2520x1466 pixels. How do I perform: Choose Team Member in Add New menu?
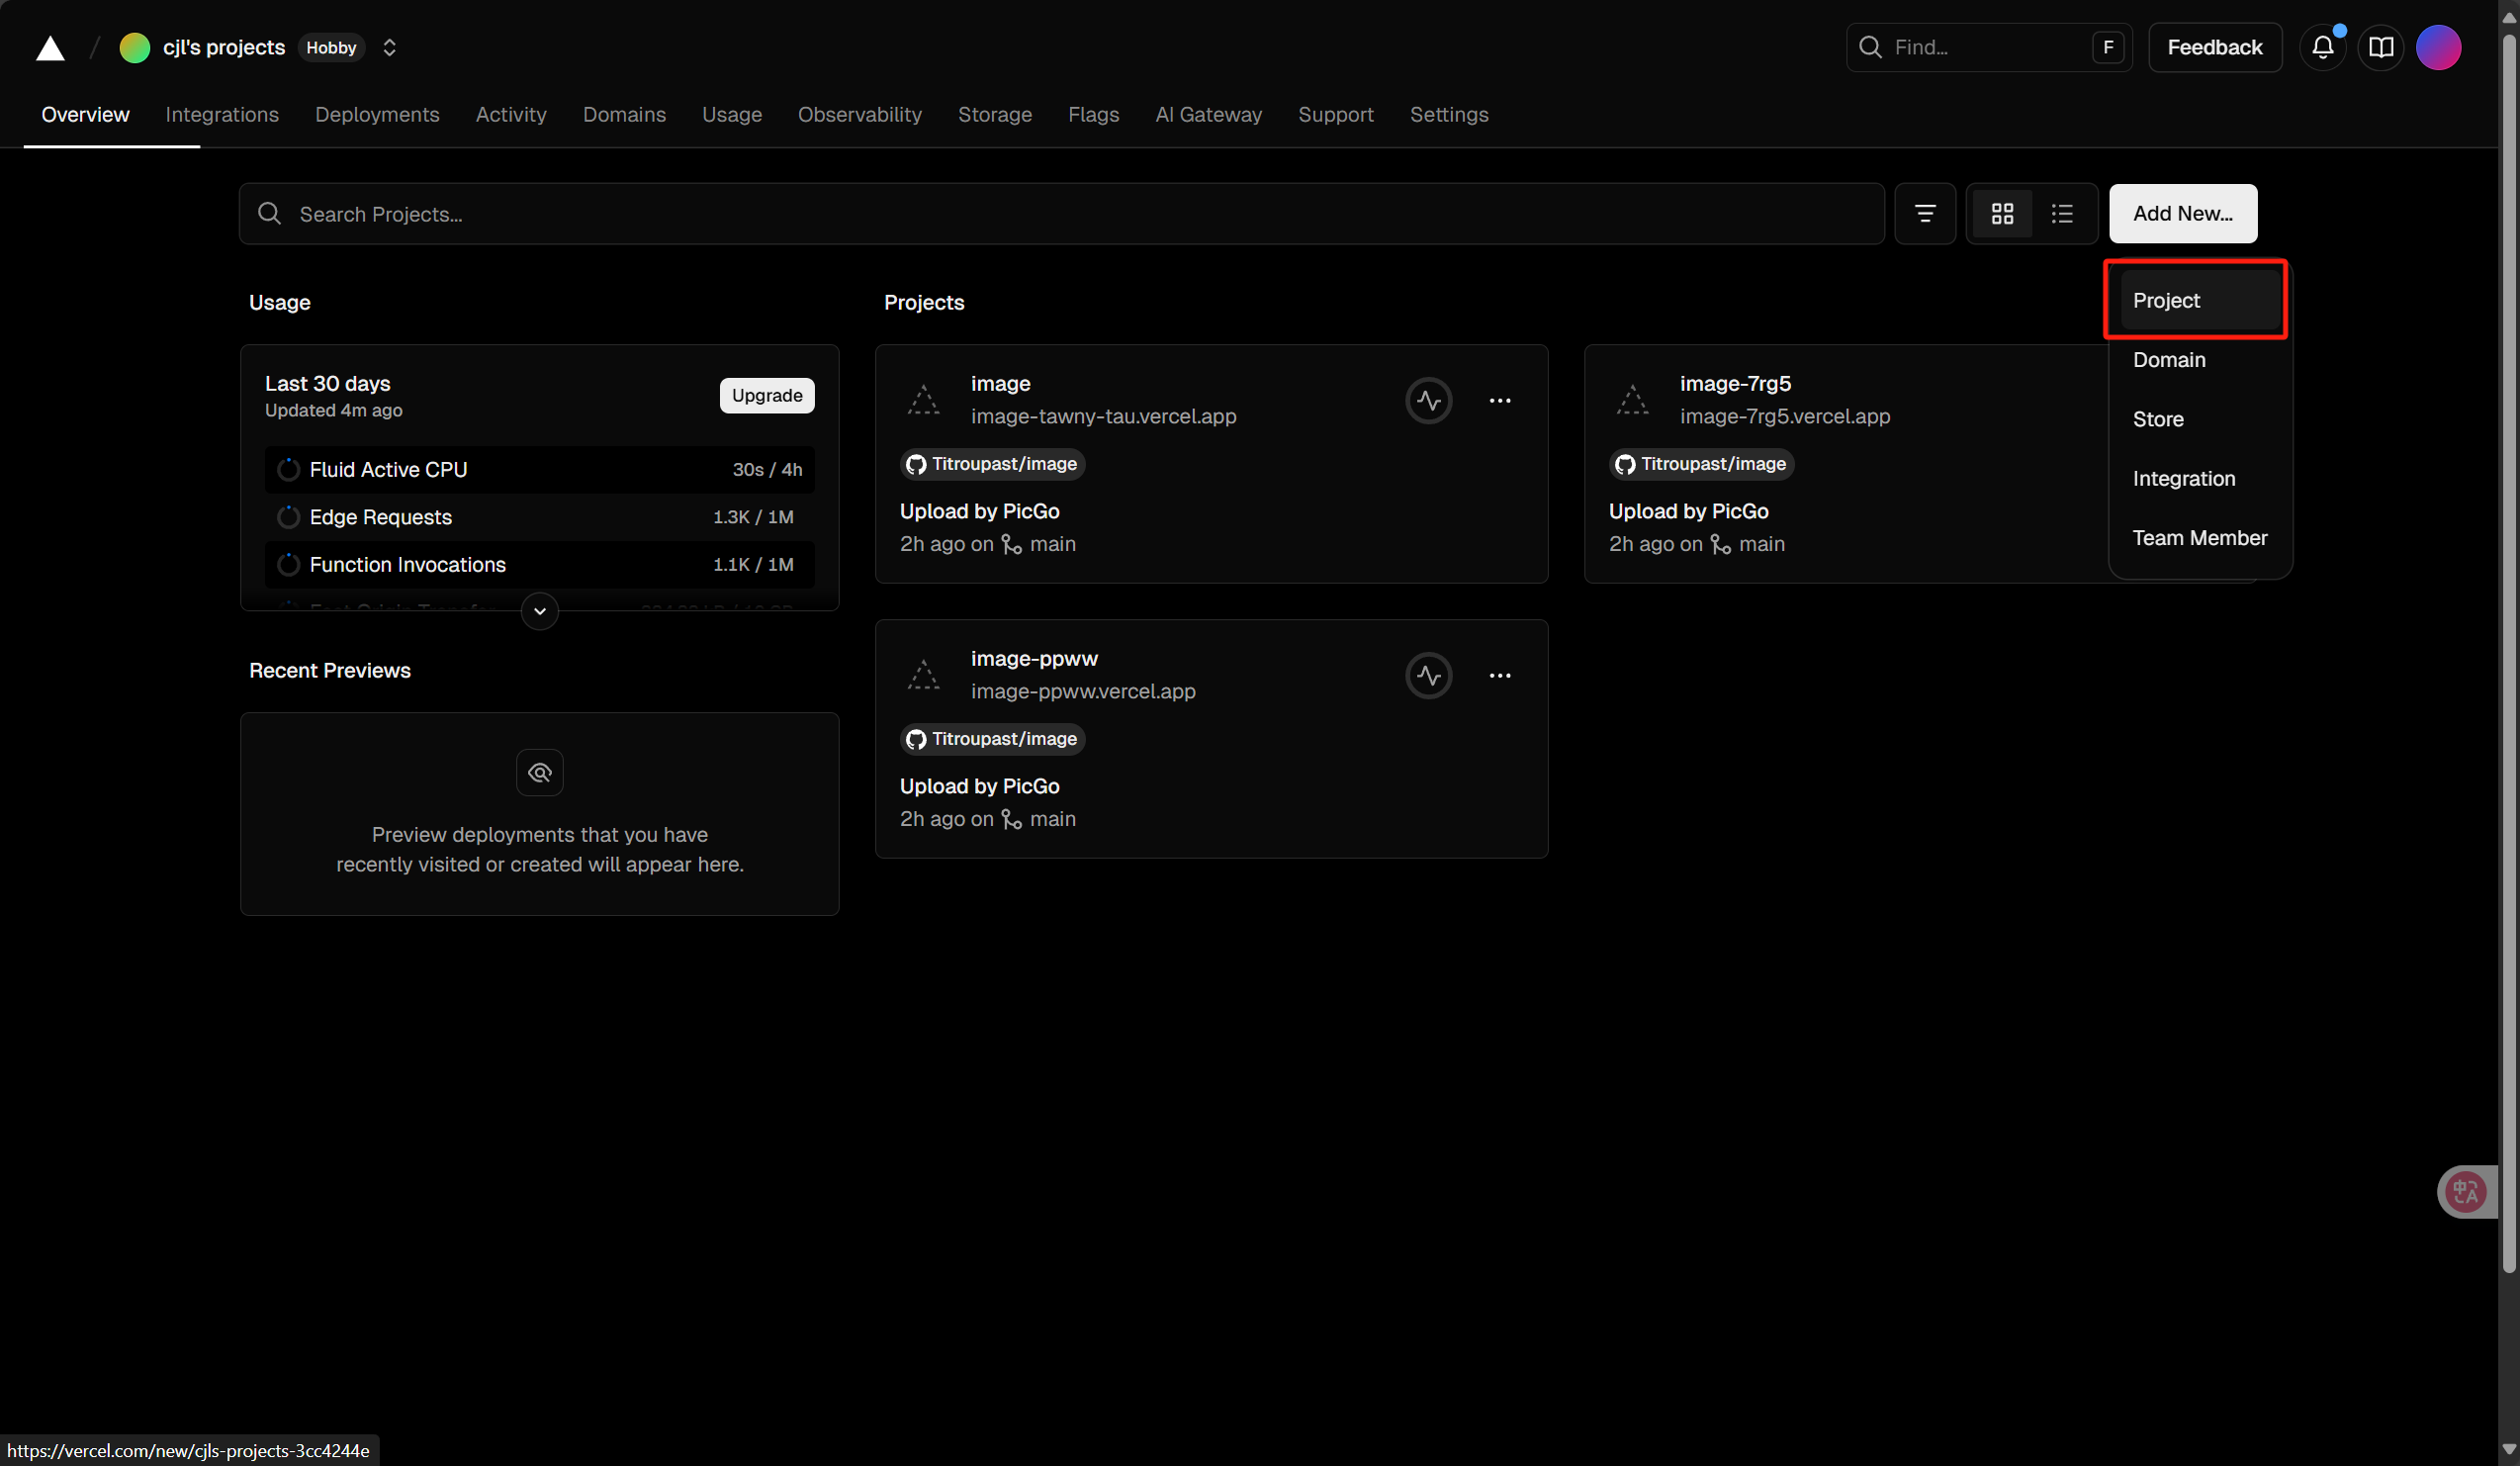2199,538
